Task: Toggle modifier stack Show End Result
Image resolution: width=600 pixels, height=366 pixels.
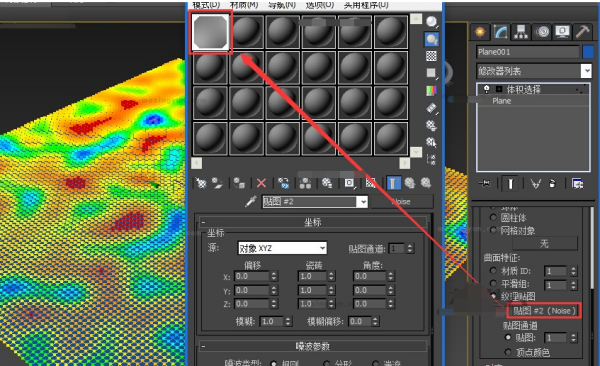Action: tap(510, 184)
